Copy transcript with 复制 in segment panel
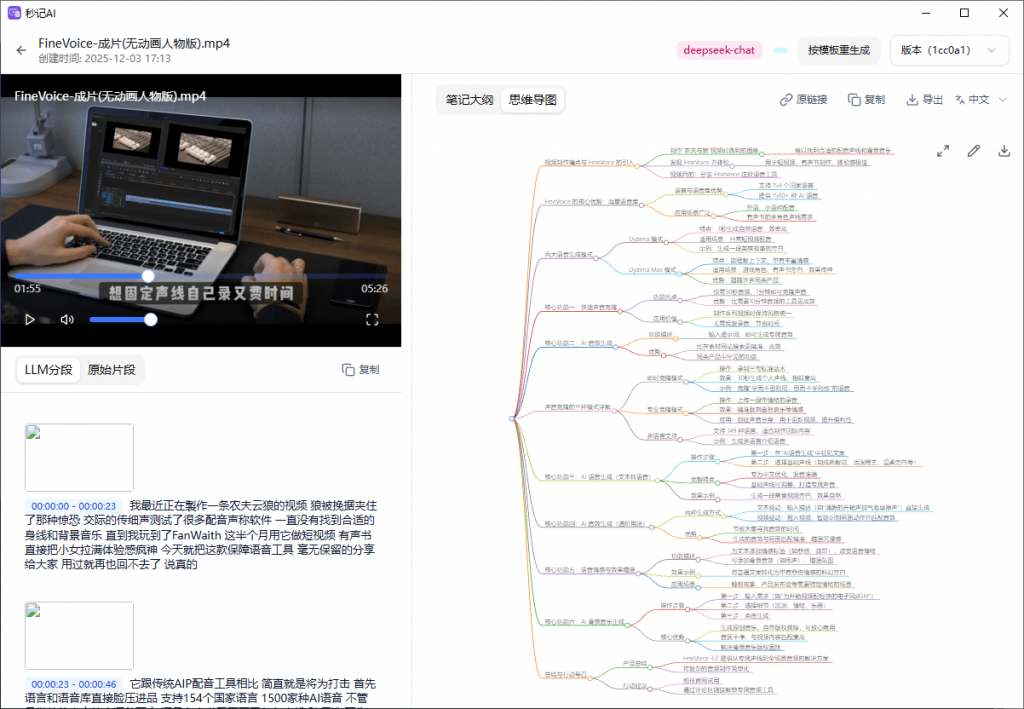The width and height of the screenshot is (1024, 709). [x=360, y=370]
